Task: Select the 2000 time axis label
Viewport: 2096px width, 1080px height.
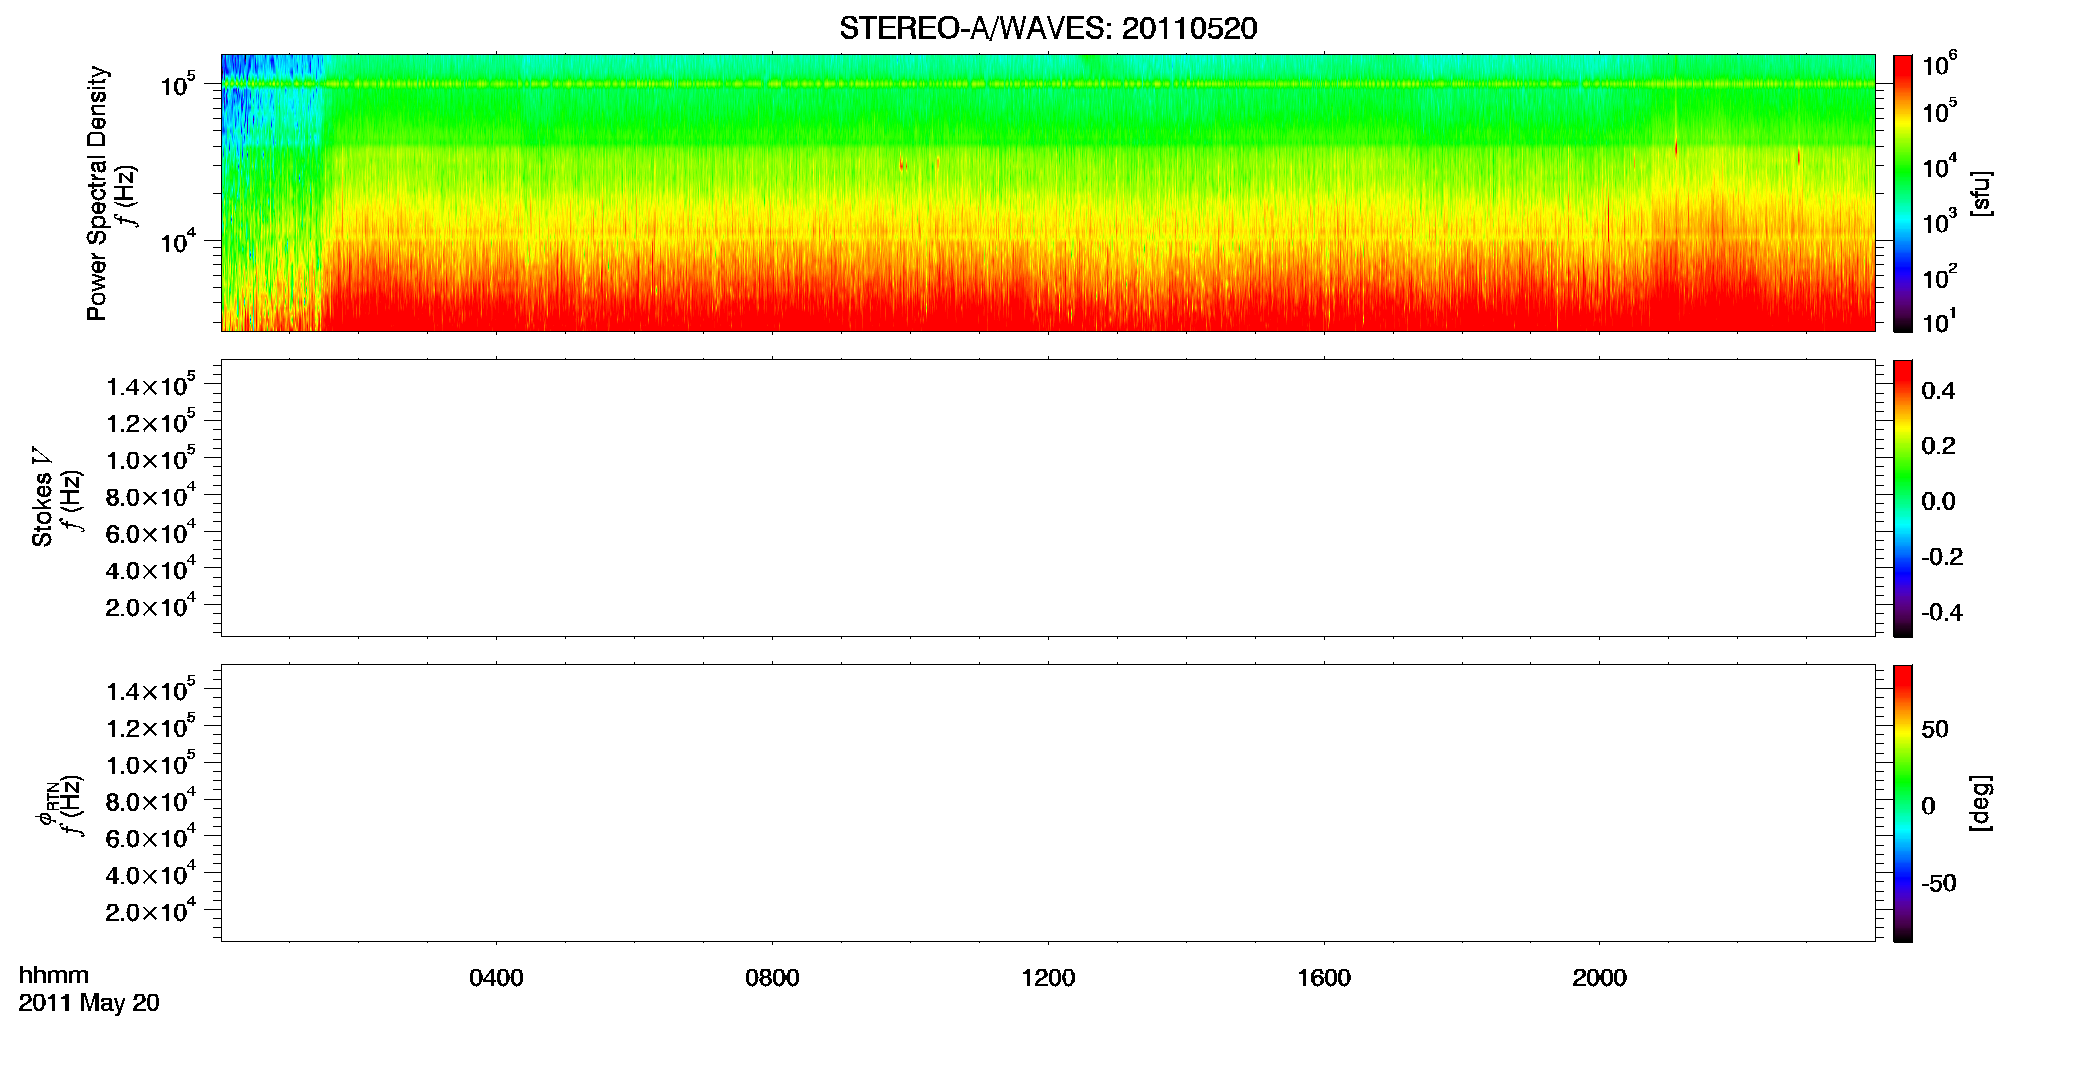Action: point(1599,978)
